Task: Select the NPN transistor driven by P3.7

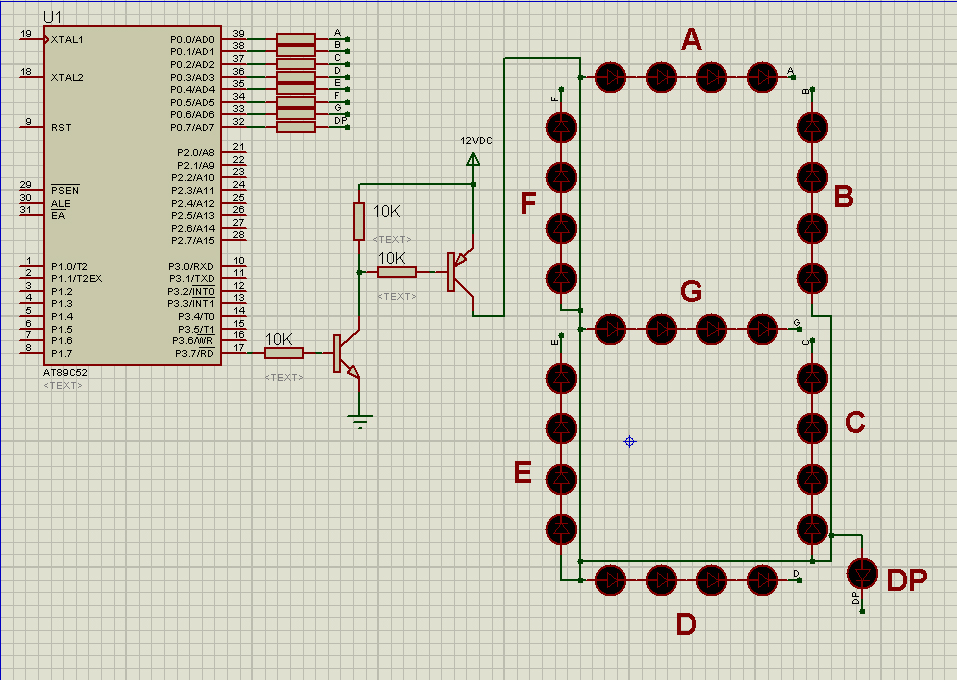Action: click(345, 353)
